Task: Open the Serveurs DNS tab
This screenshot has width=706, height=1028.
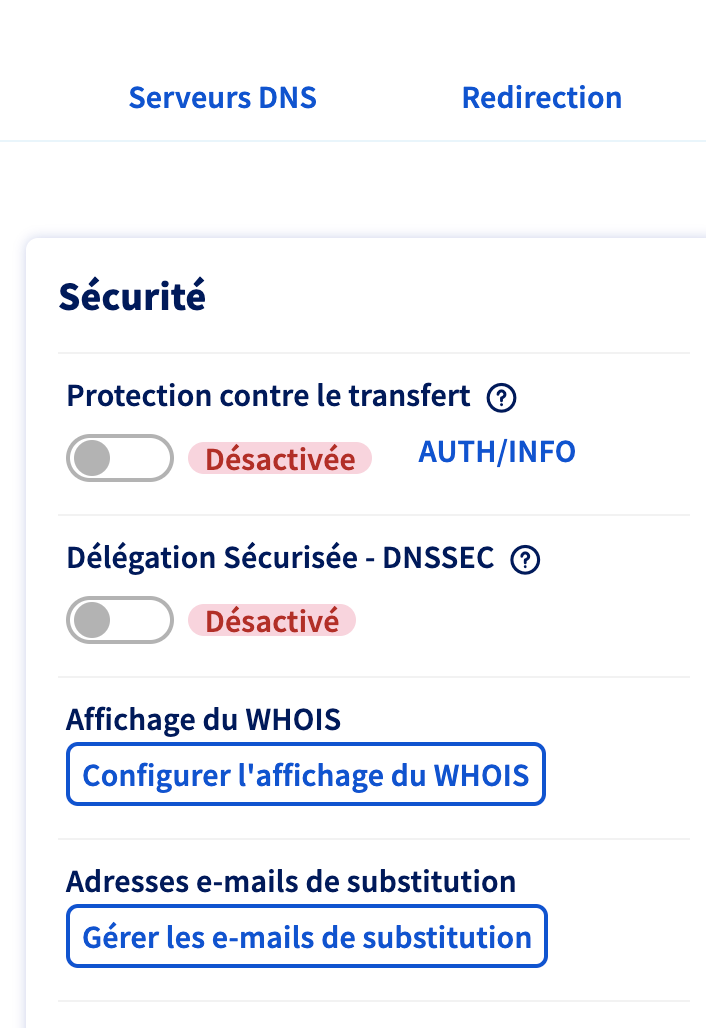Action: point(222,98)
